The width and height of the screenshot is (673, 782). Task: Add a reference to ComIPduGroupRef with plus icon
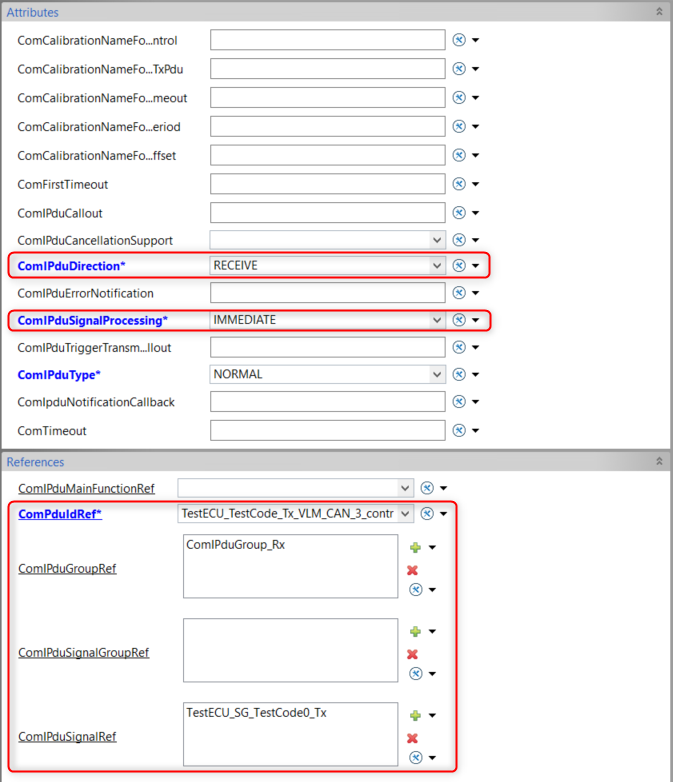(415, 548)
